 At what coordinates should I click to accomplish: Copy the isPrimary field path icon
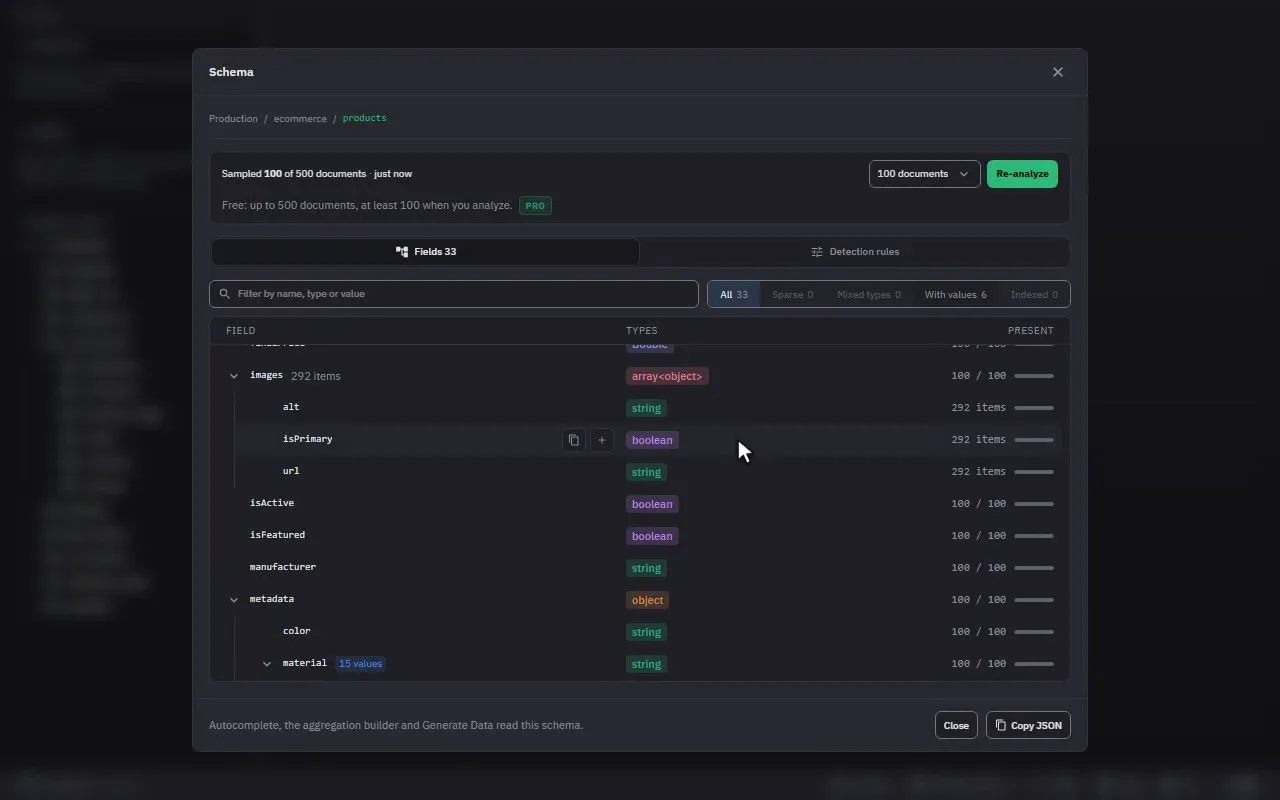click(574, 440)
